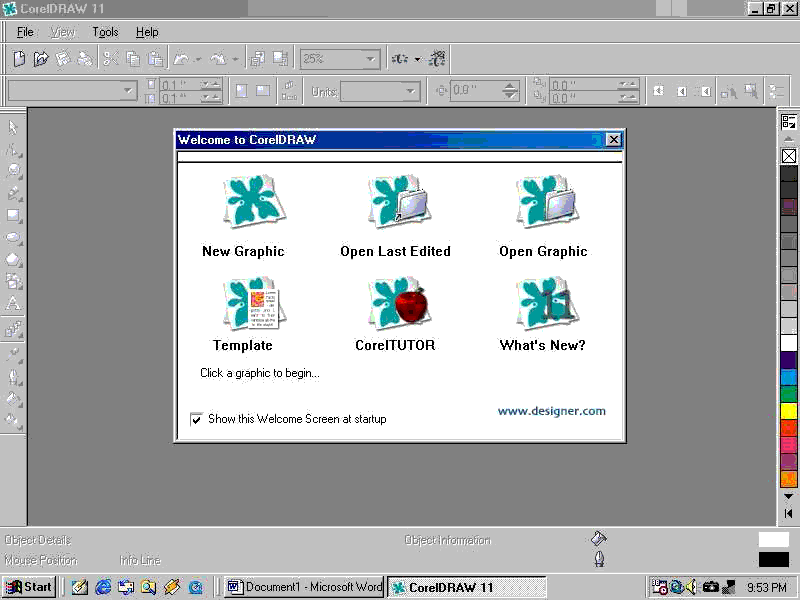This screenshot has height=600, width=800.
Task: Click the Export toolbar icon
Action: [280, 59]
